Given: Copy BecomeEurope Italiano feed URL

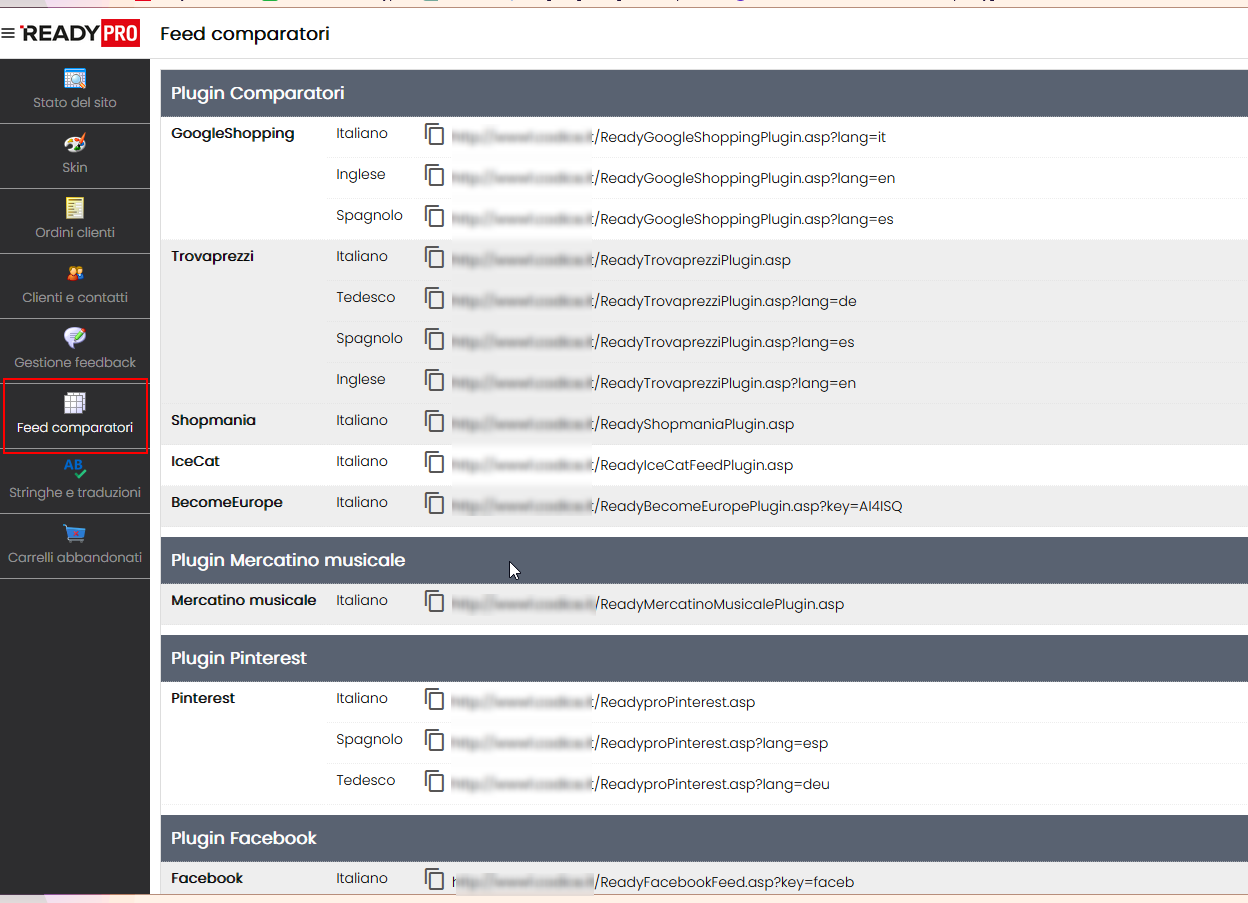Looking at the screenshot, I should coord(434,504).
